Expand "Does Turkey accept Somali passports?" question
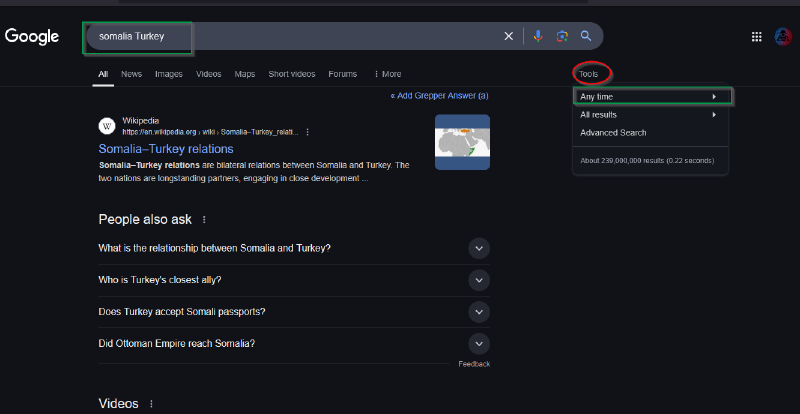 point(479,312)
